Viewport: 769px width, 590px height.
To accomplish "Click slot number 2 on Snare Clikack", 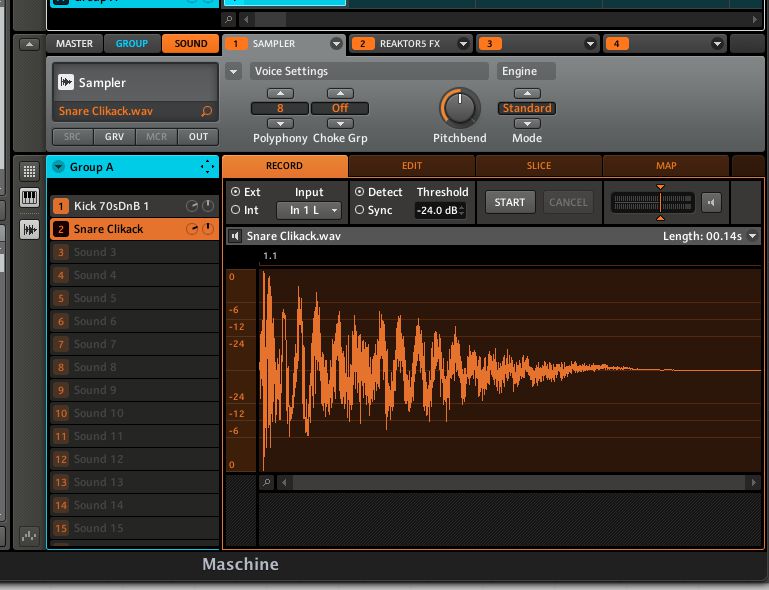I will pos(61,229).
